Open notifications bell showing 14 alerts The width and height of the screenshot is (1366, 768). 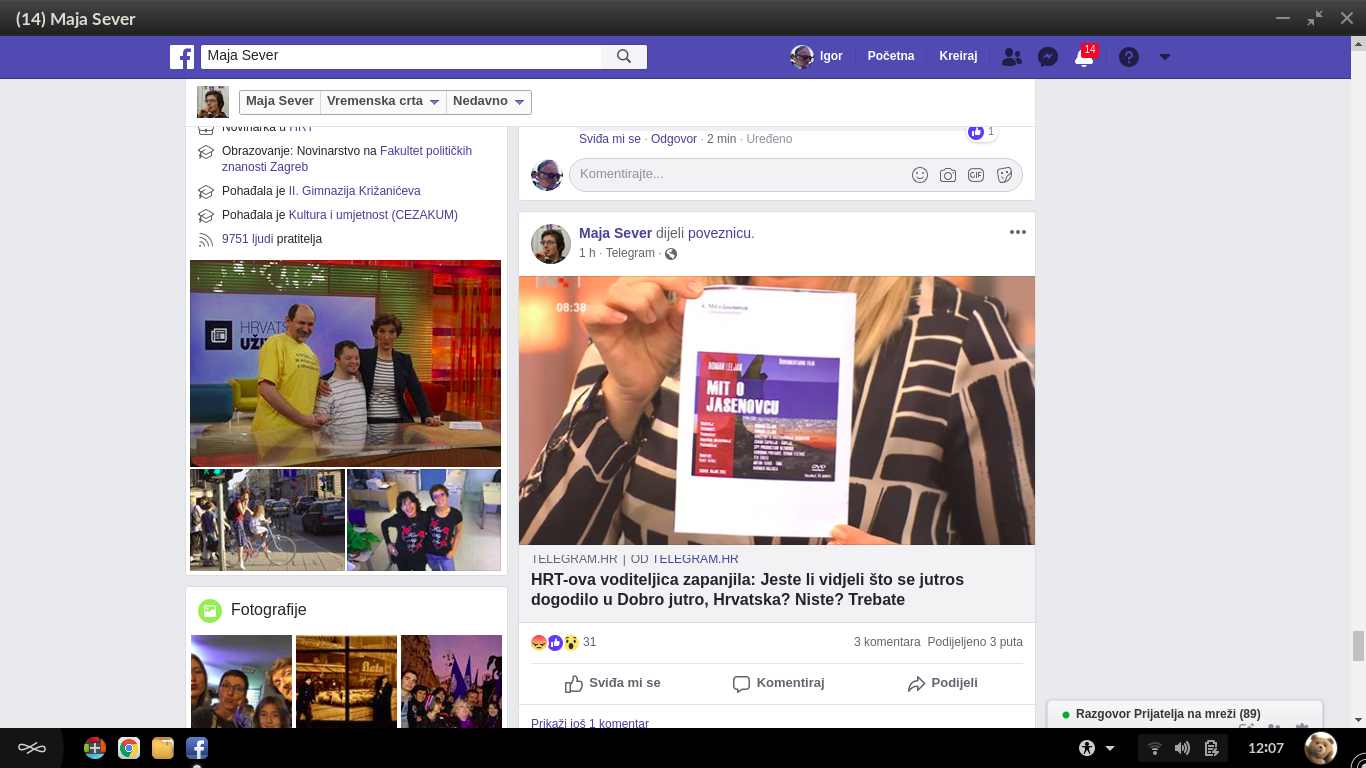pos(1084,56)
